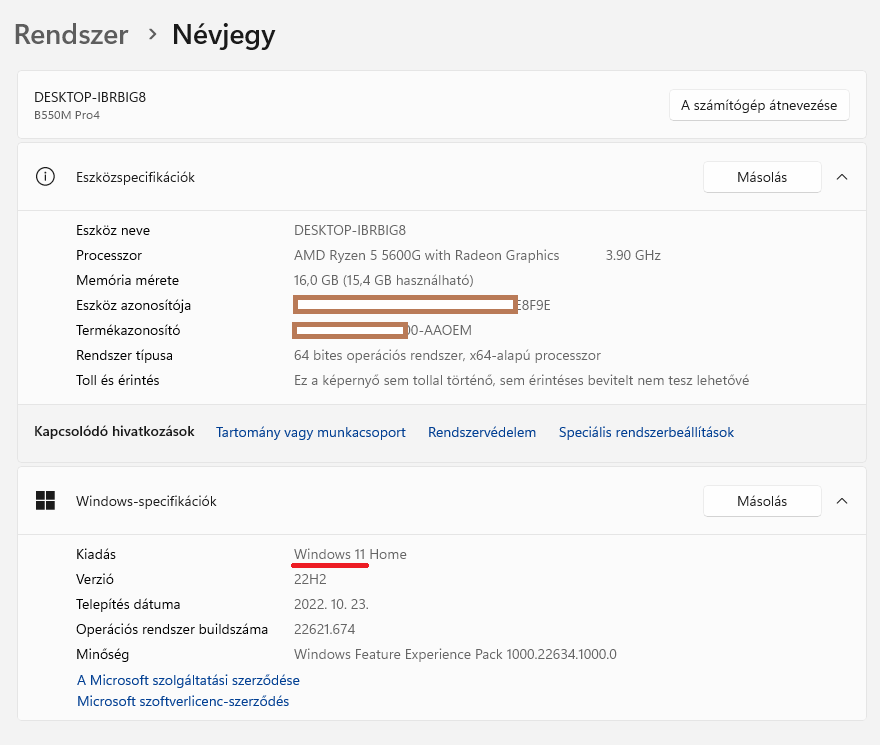
Task: Click the Minőség label
Action: tap(102, 654)
